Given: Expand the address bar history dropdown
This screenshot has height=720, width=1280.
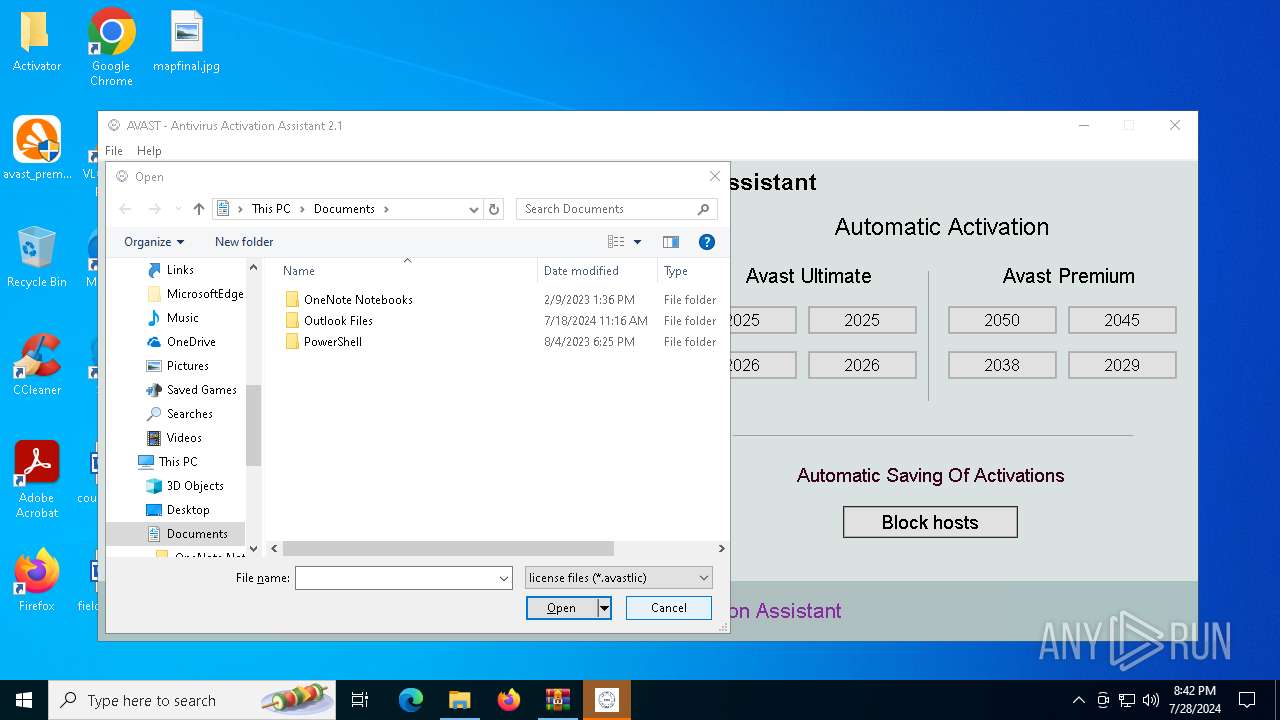Looking at the screenshot, I should pyautogui.click(x=474, y=209).
